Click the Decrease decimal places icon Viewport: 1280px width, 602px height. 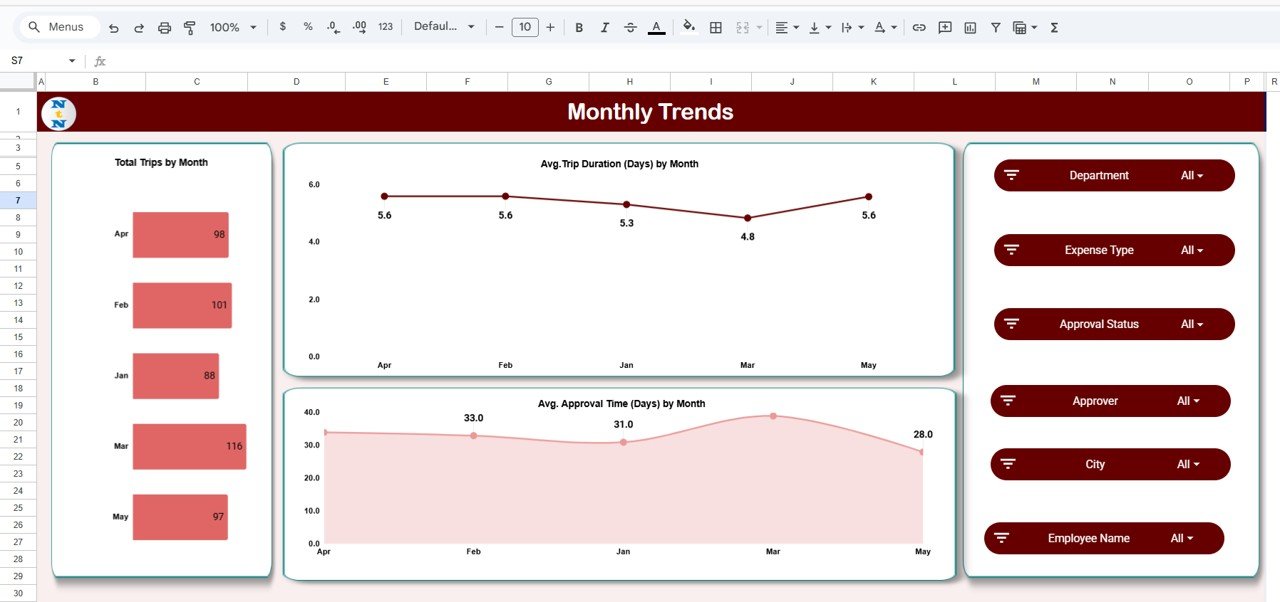[333, 27]
